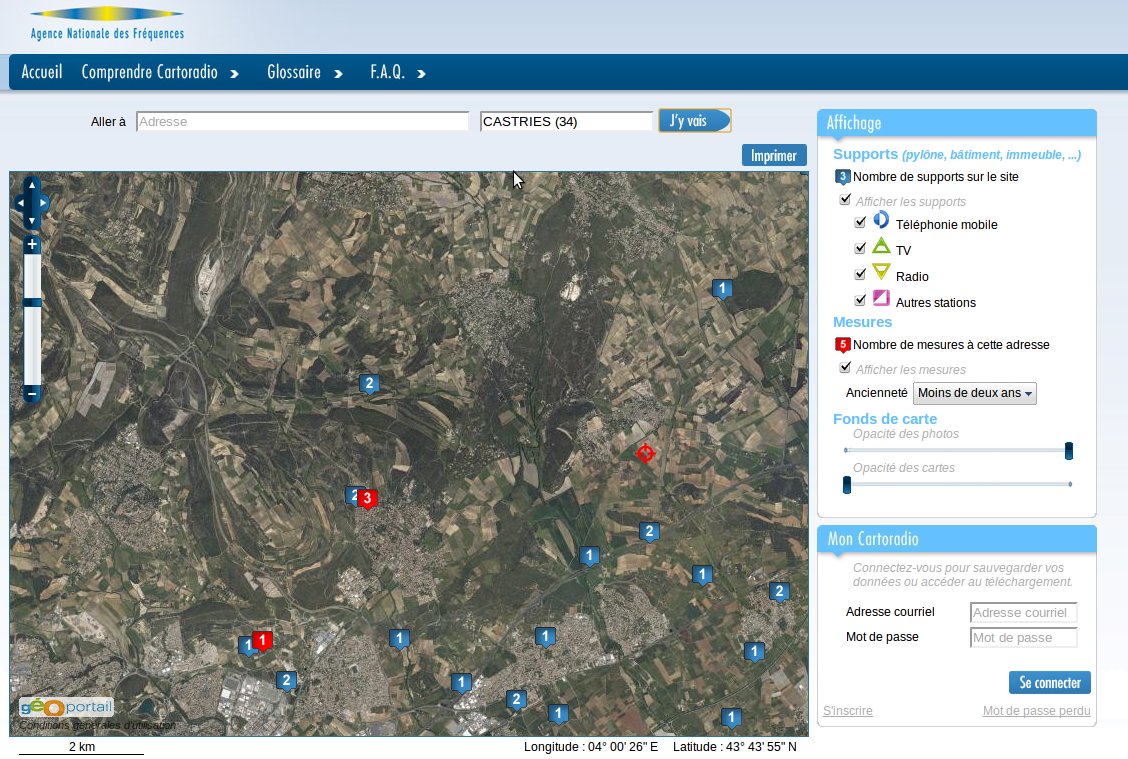This screenshot has width=1128, height=759.
Task: Toggle the Afficher les mesures checkbox
Action: [x=845, y=368]
